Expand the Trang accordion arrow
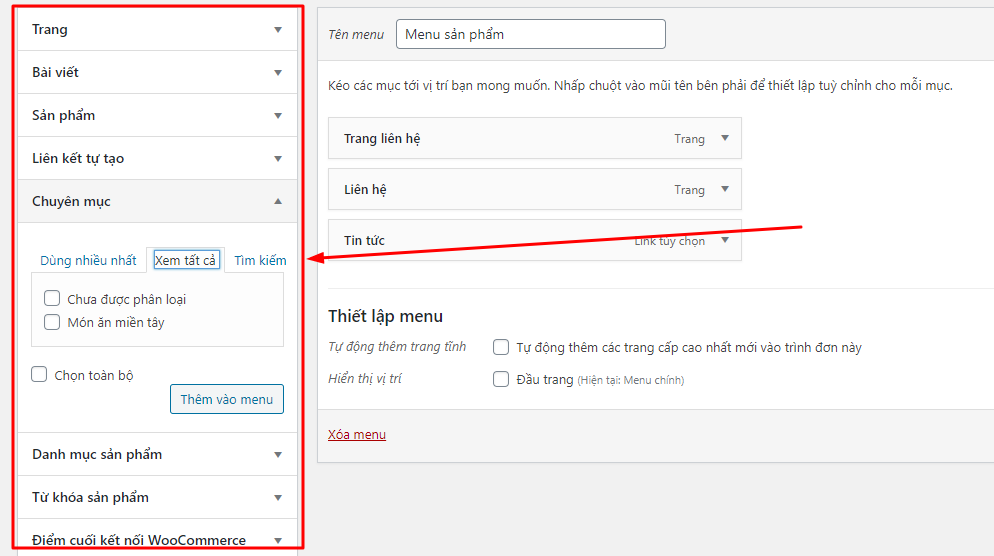Viewport: 994px width, 556px height. pos(278,30)
